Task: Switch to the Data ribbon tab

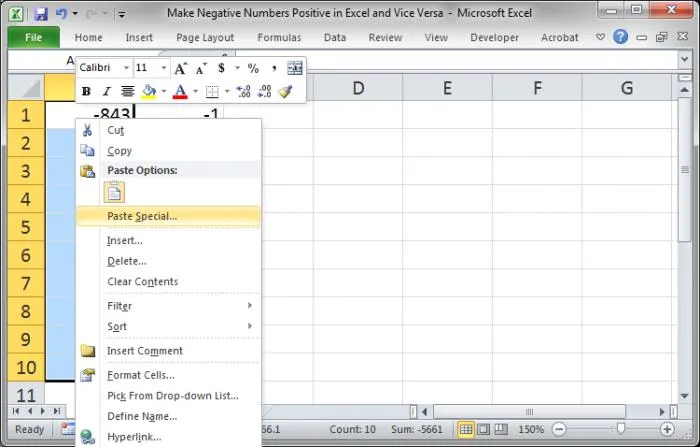Action: point(335,38)
